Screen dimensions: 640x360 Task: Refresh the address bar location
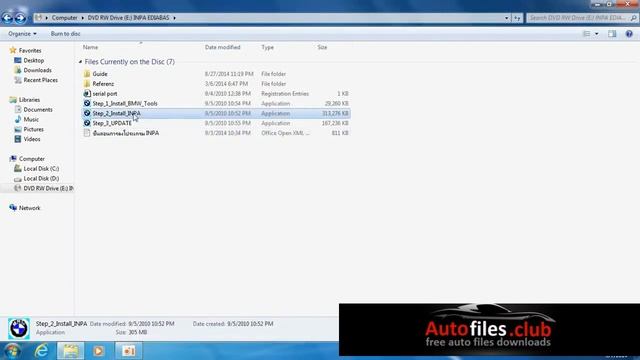click(517, 18)
